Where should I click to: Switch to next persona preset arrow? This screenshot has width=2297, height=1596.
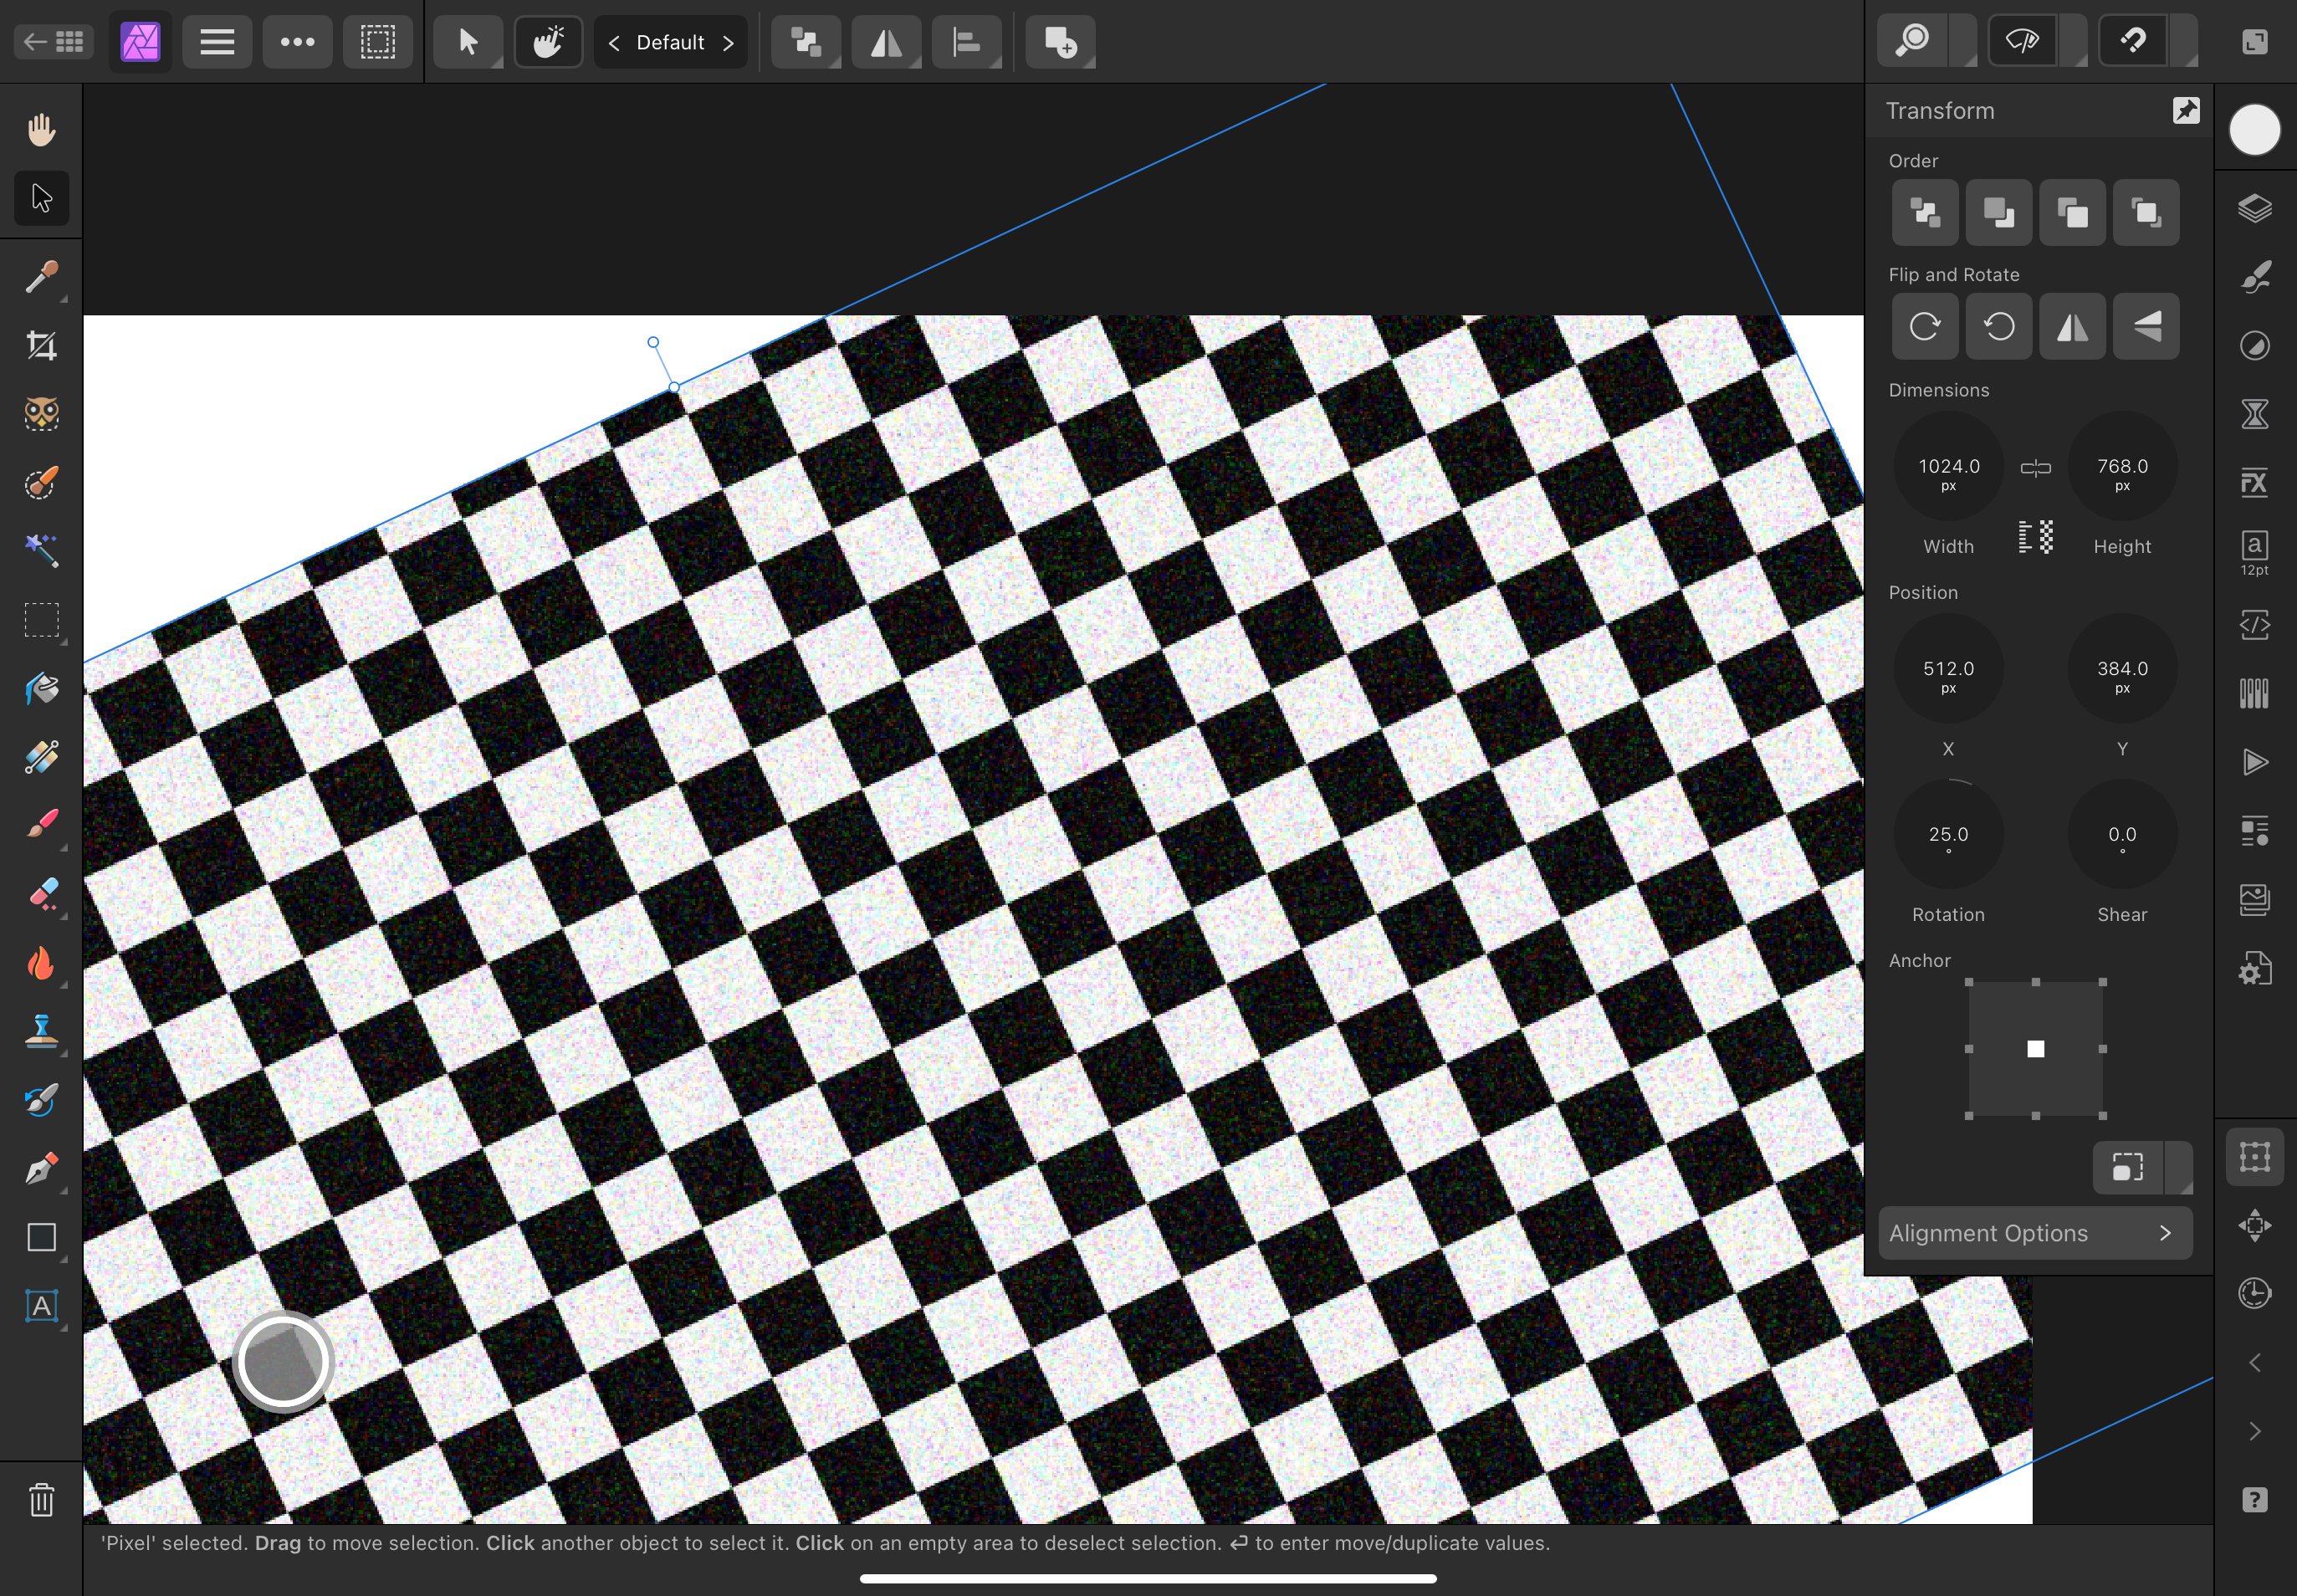[728, 42]
